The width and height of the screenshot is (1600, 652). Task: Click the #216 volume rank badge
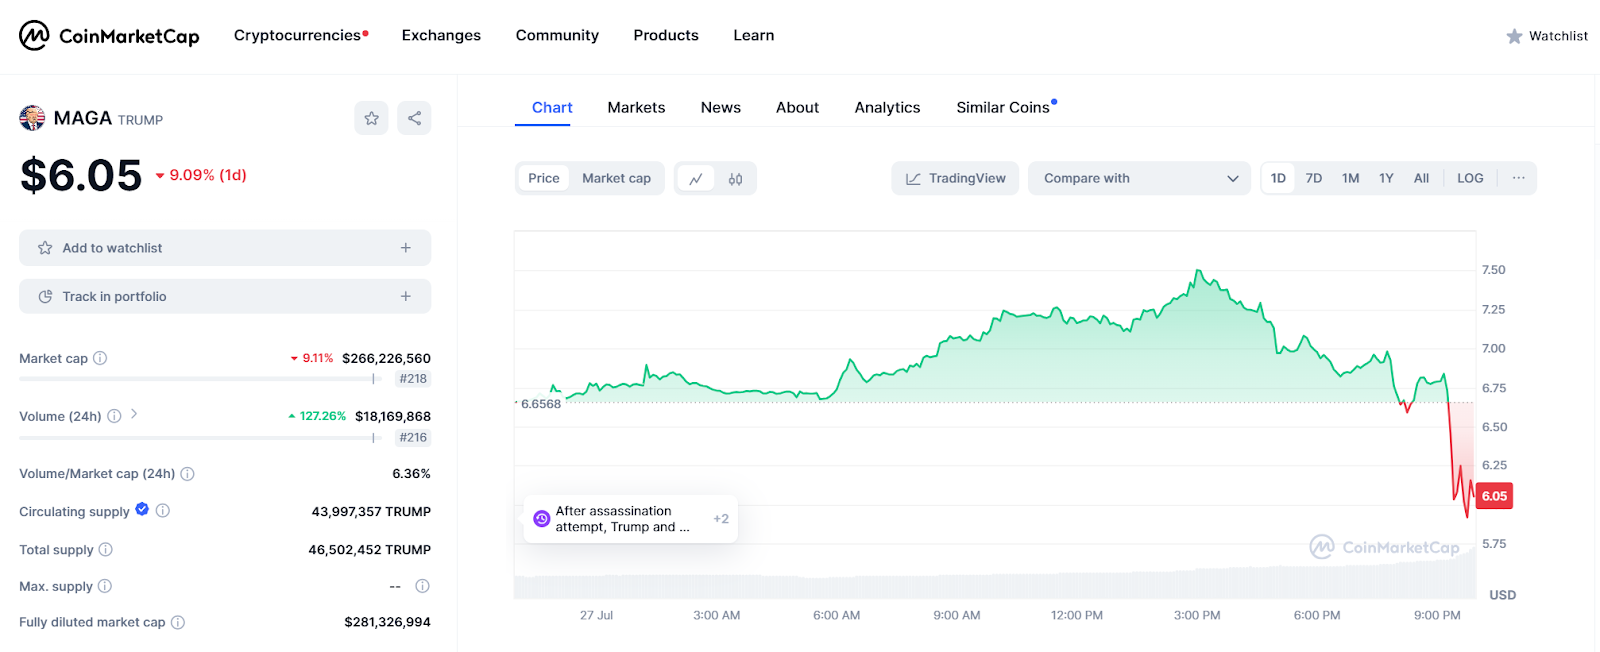[413, 437]
